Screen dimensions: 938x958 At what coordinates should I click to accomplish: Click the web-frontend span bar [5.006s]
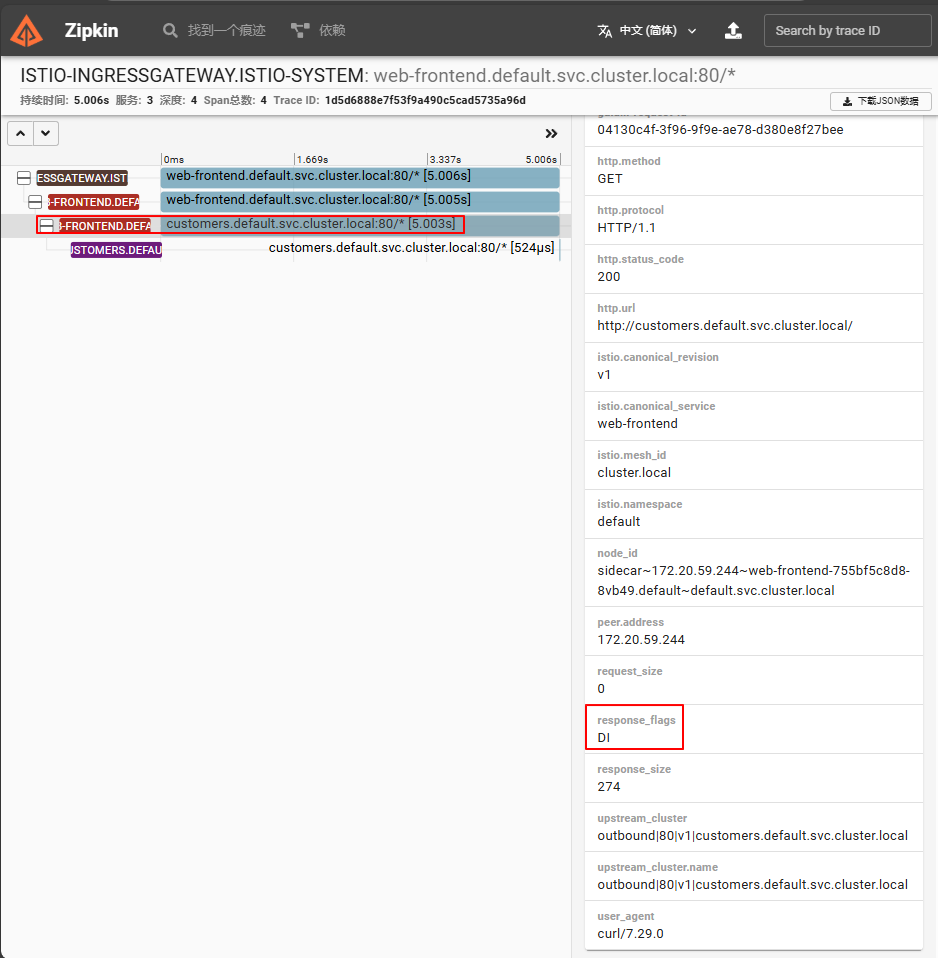[360, 177]
